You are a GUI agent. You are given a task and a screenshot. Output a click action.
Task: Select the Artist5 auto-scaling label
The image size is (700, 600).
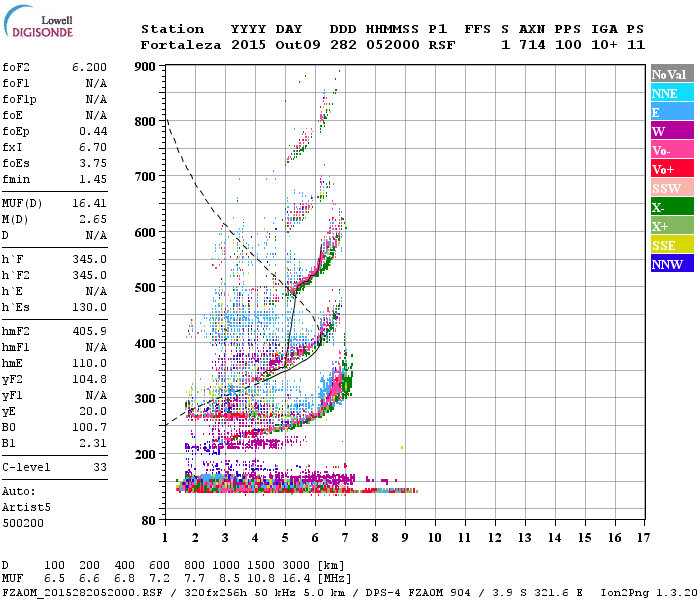click(24, 507)
